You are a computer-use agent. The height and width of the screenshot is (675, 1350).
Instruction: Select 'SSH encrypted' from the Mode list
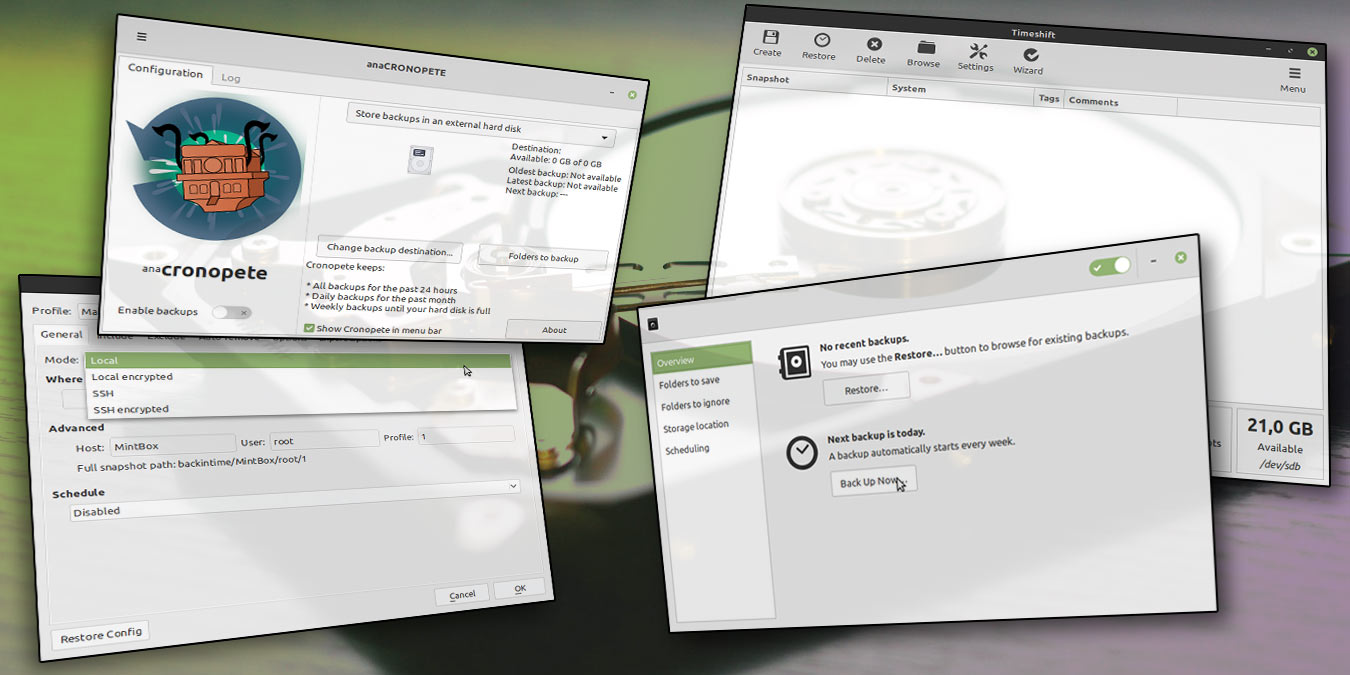pyautogui.click(x=130, y=409)
